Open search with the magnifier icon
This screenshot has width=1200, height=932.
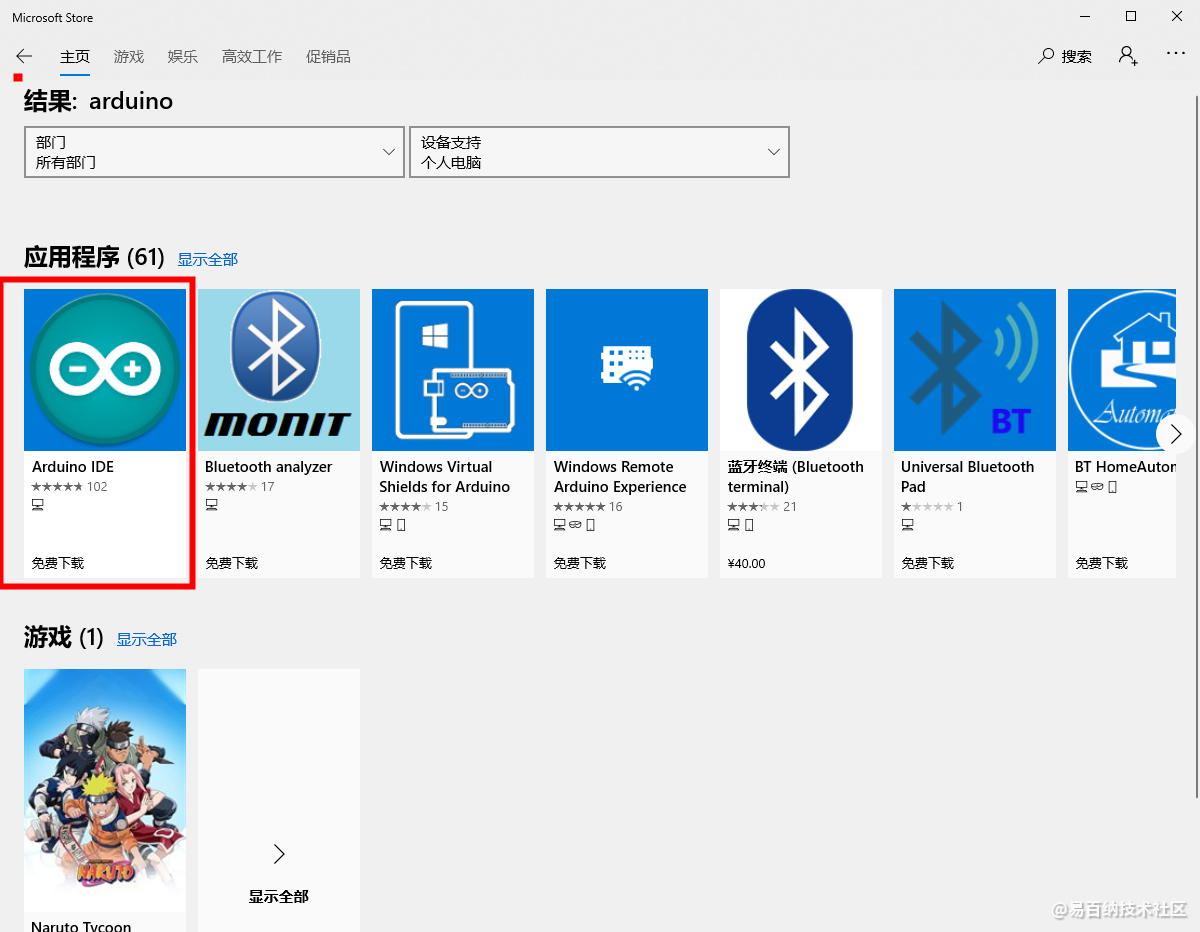click(1046, 56)
